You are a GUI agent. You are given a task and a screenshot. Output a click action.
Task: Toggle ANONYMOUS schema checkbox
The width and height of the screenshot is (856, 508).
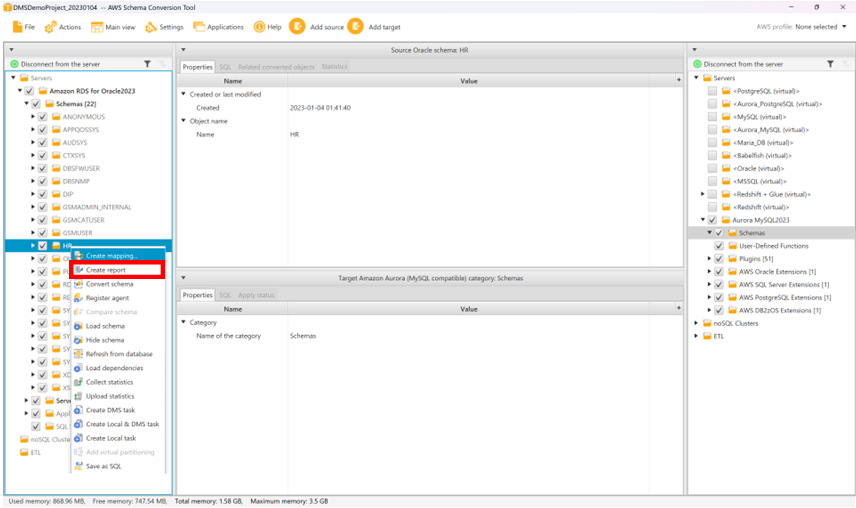point(43,117)
